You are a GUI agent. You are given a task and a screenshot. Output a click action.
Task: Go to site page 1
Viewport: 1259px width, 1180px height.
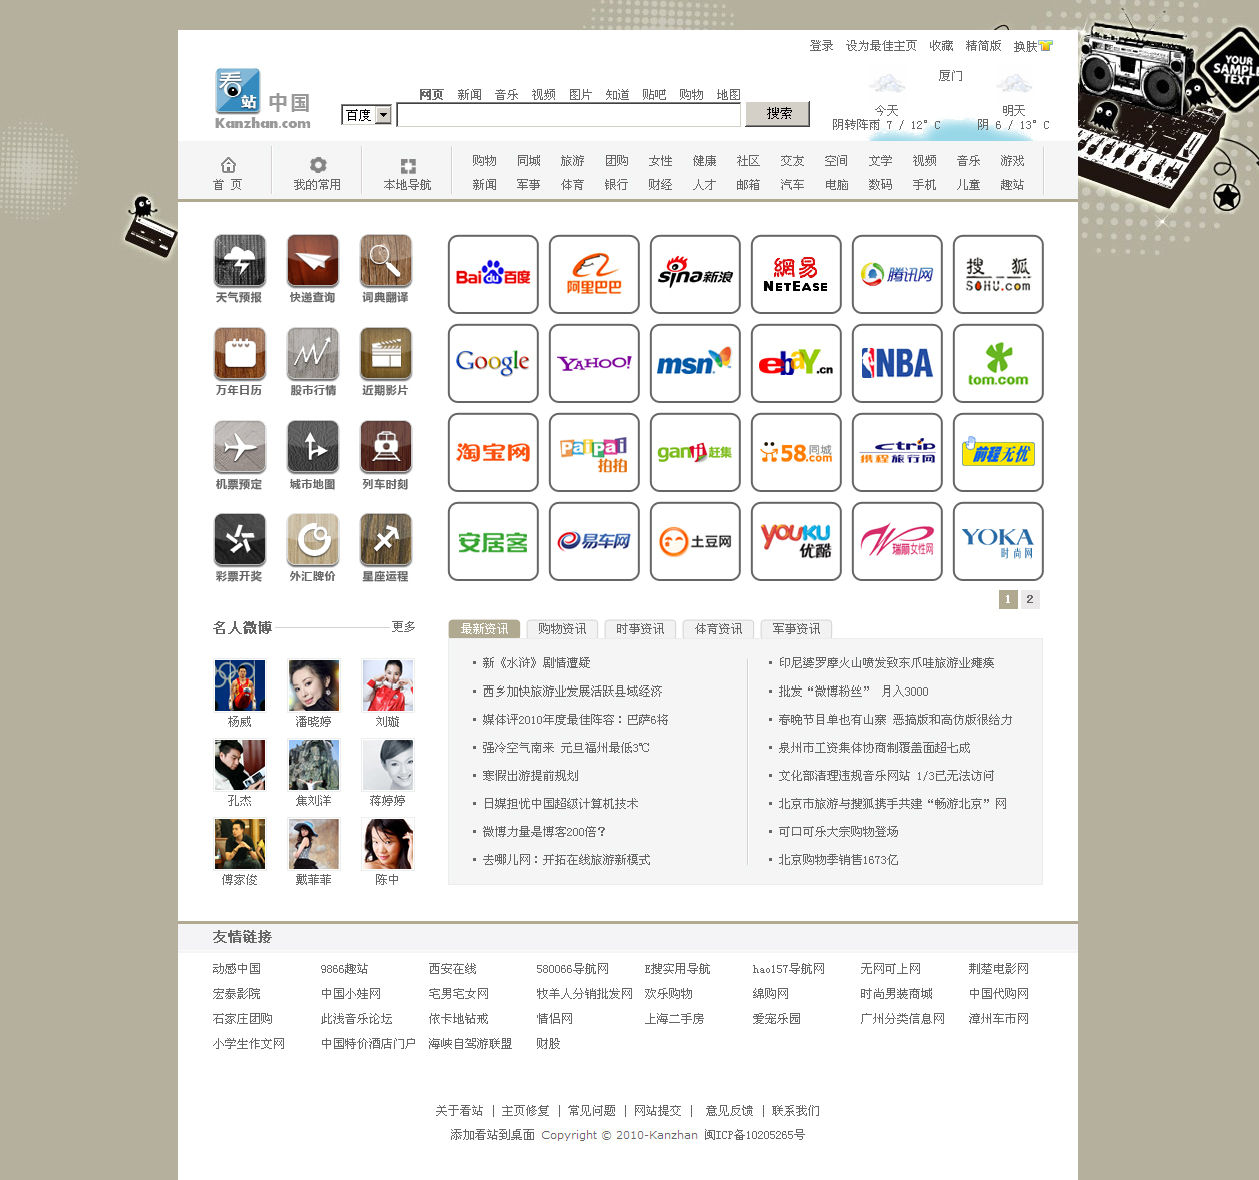coord(1008,599)
